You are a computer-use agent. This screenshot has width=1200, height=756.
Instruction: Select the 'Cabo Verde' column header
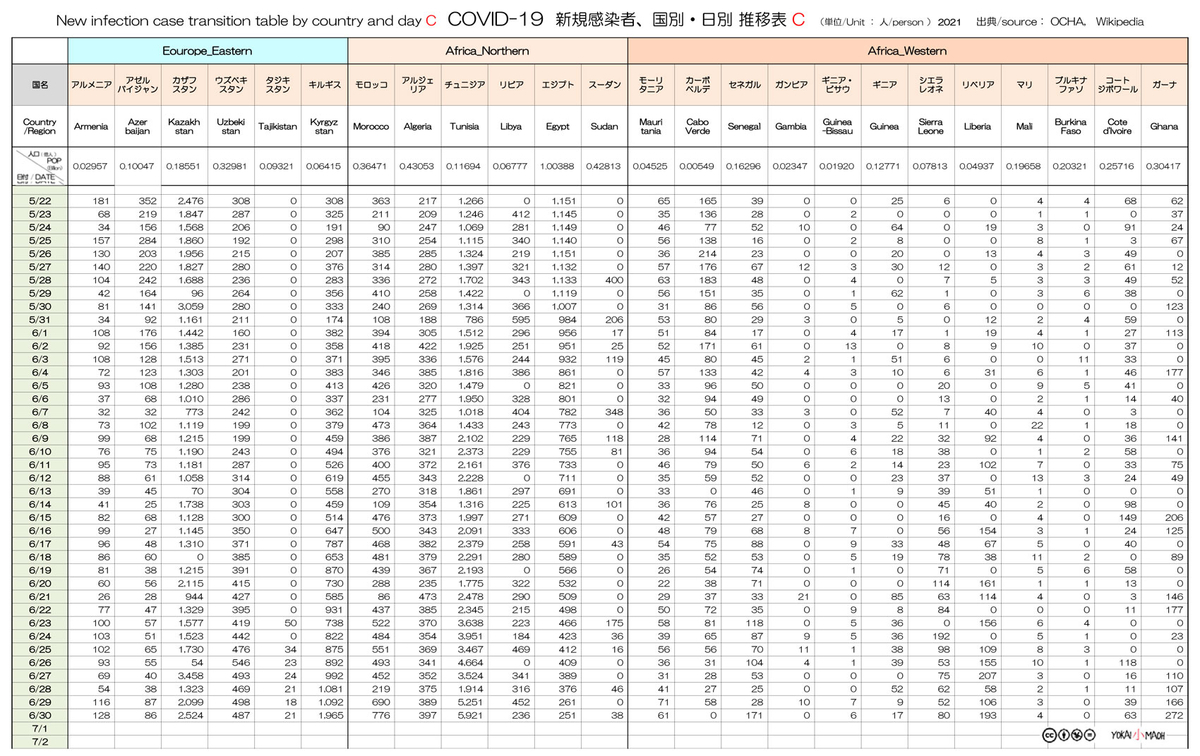[x=697, y=127]
